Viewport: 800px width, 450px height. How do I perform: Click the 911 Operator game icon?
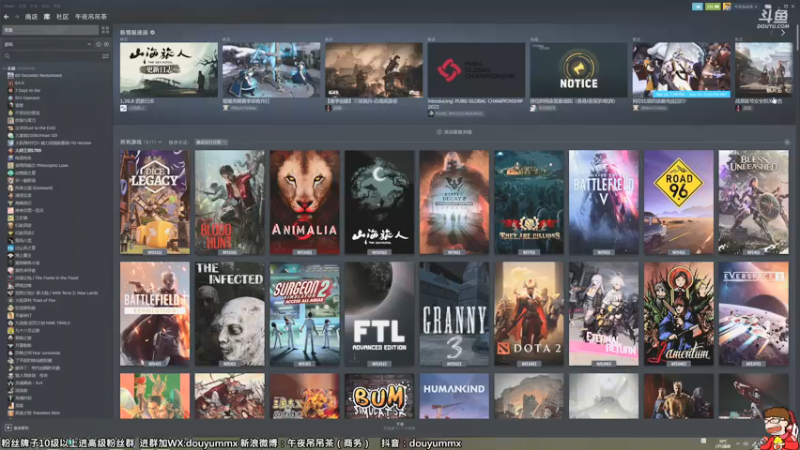tap(10, 98)
